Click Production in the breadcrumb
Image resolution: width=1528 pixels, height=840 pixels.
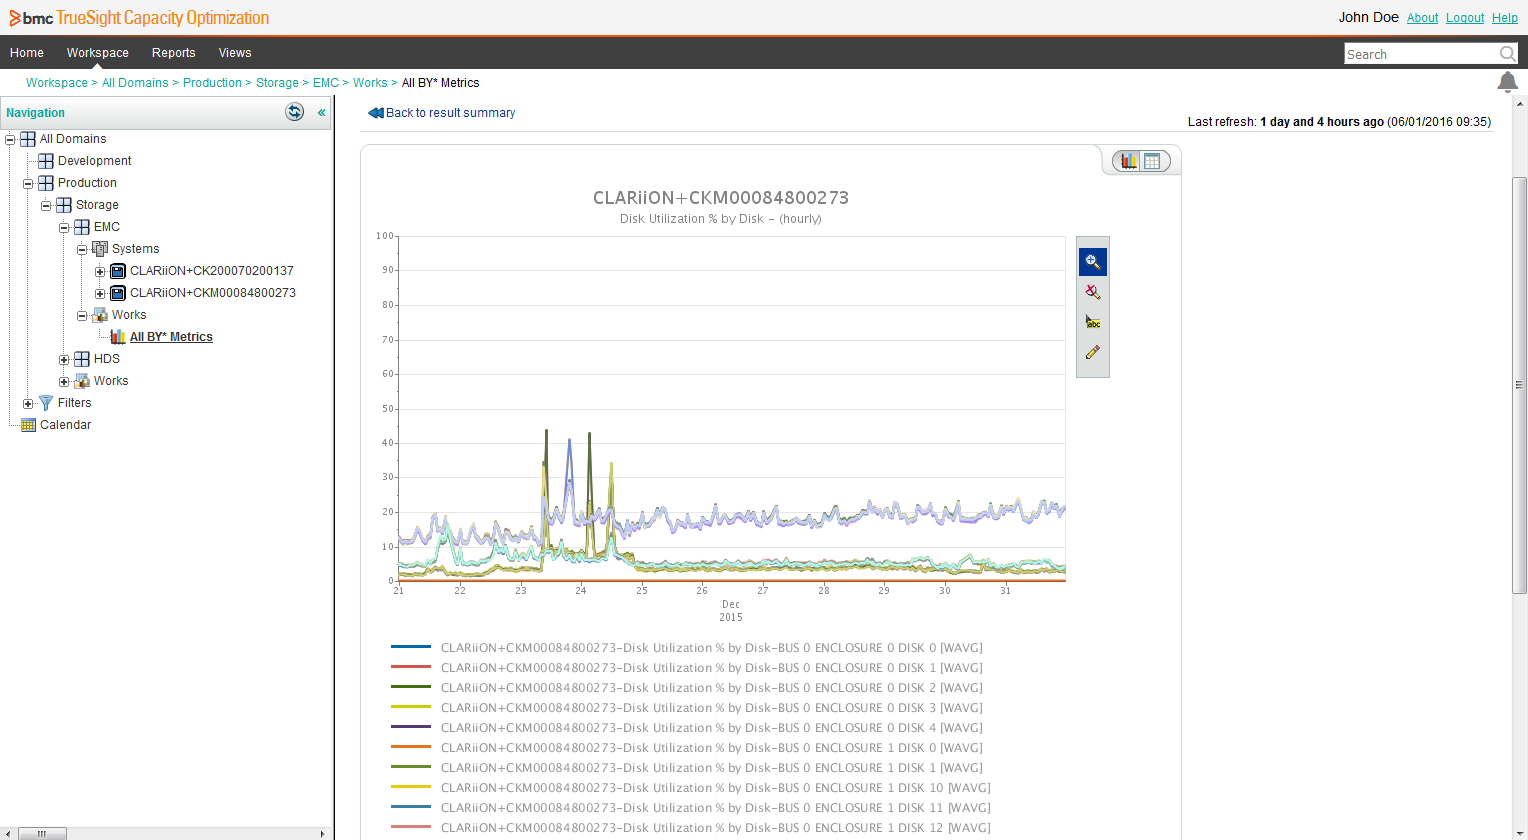(212, 83)
